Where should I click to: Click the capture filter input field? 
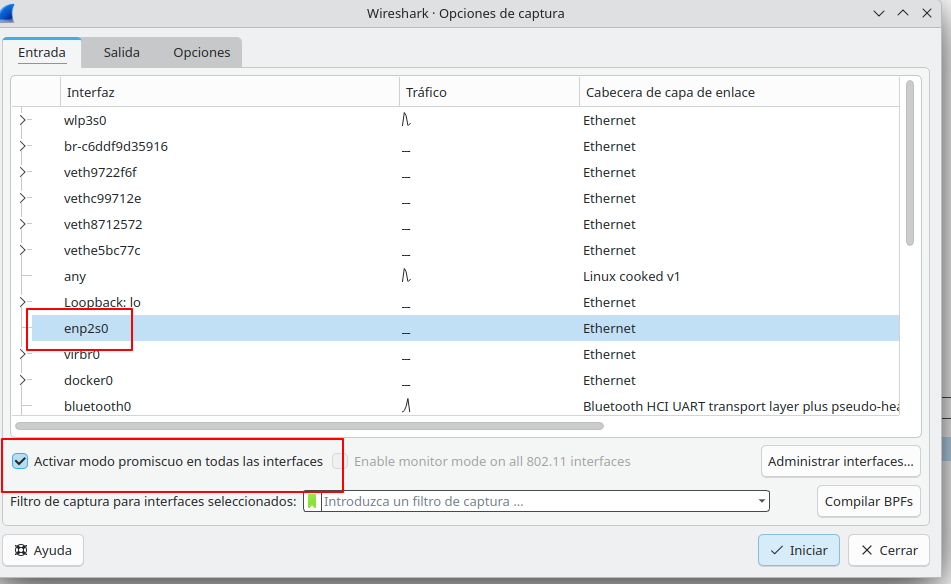click(535, 501)
